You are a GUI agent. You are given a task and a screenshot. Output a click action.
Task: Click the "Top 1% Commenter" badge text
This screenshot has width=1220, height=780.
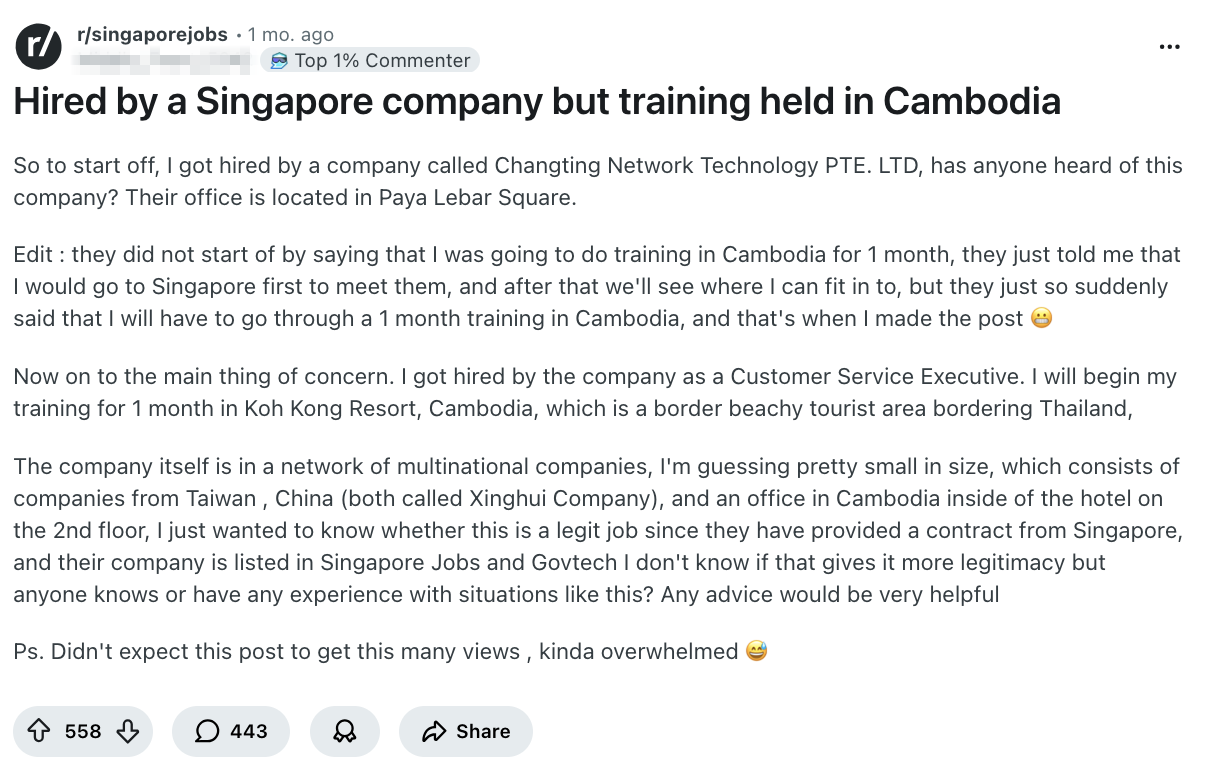click(382, 61)
